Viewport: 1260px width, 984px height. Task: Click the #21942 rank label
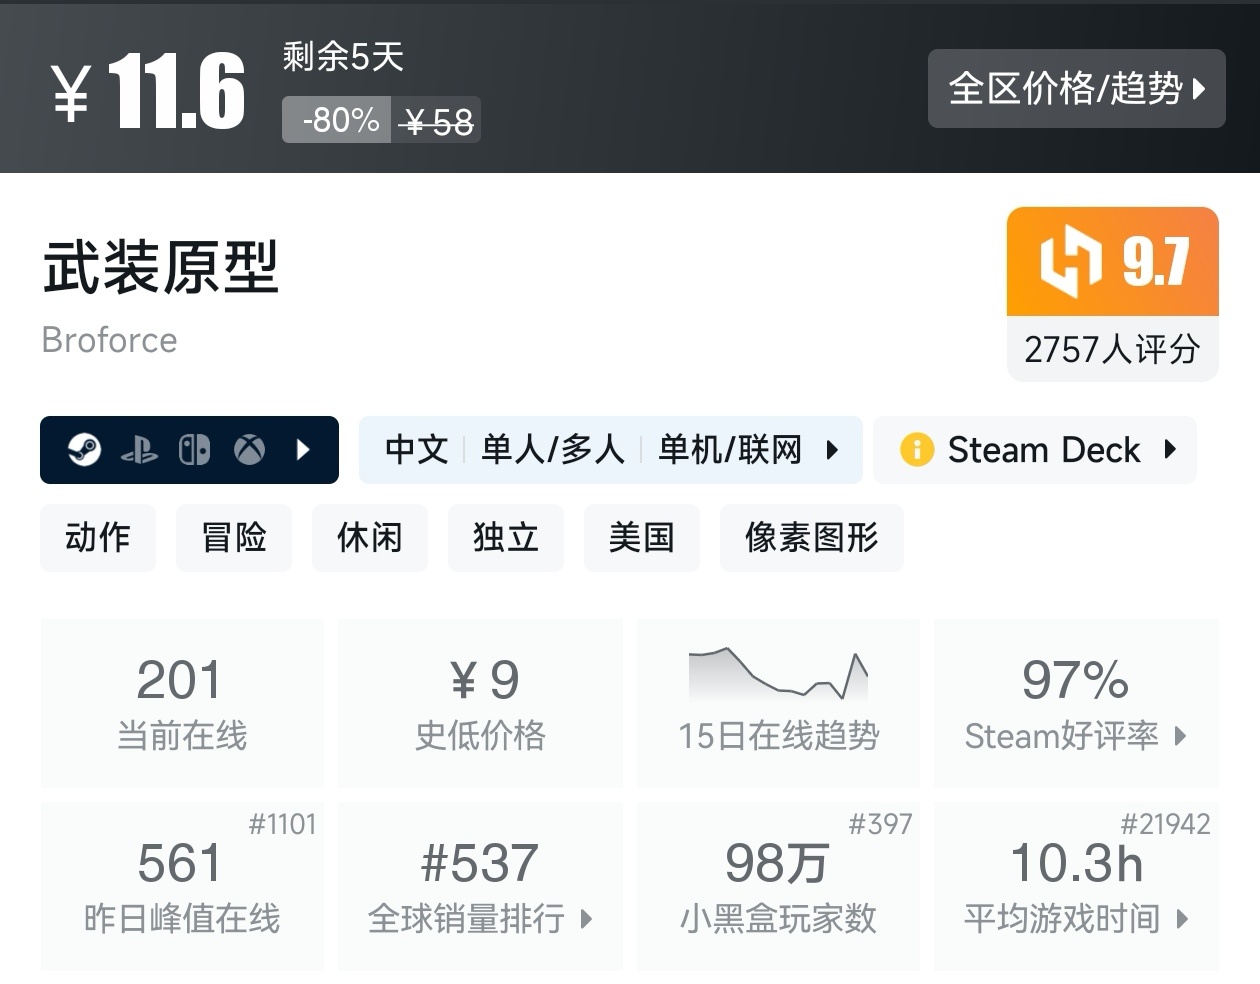[x=1165, y=824]
